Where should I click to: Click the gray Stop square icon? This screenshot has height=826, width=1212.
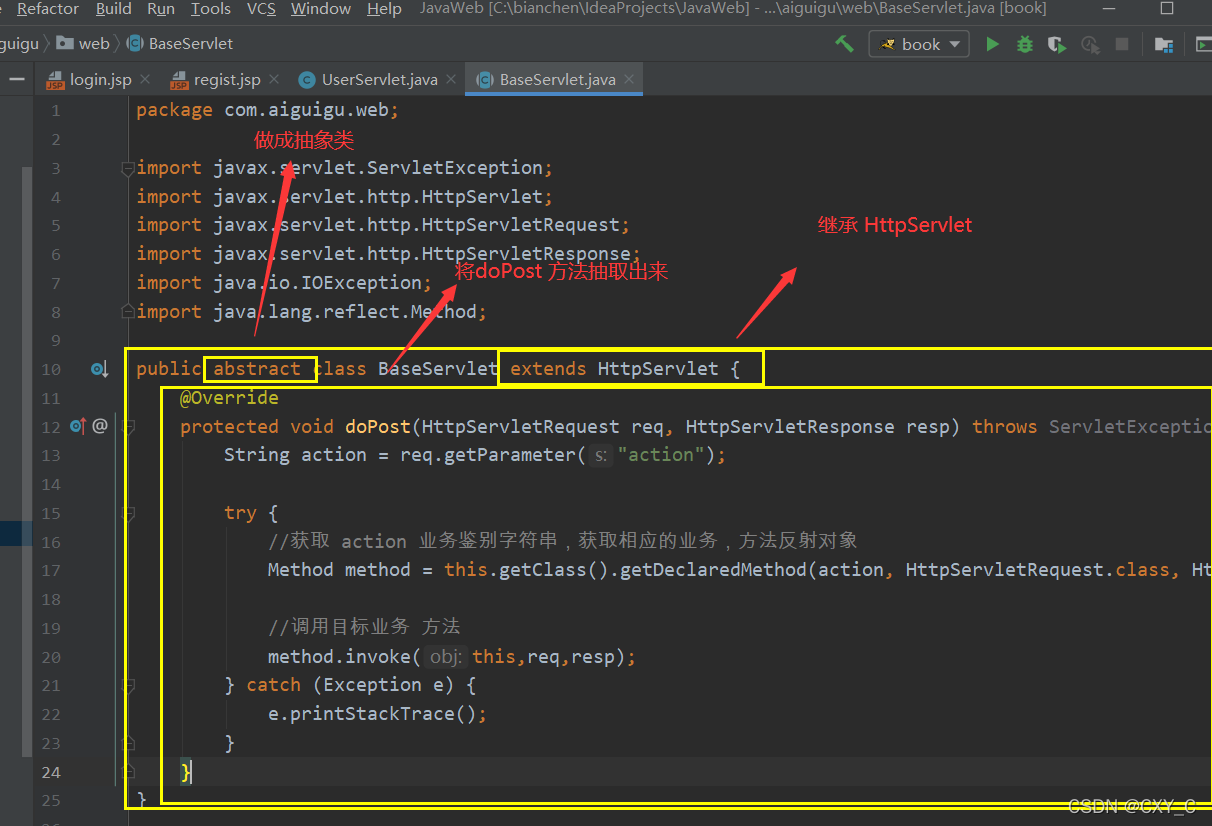[x=1122, y=44]
